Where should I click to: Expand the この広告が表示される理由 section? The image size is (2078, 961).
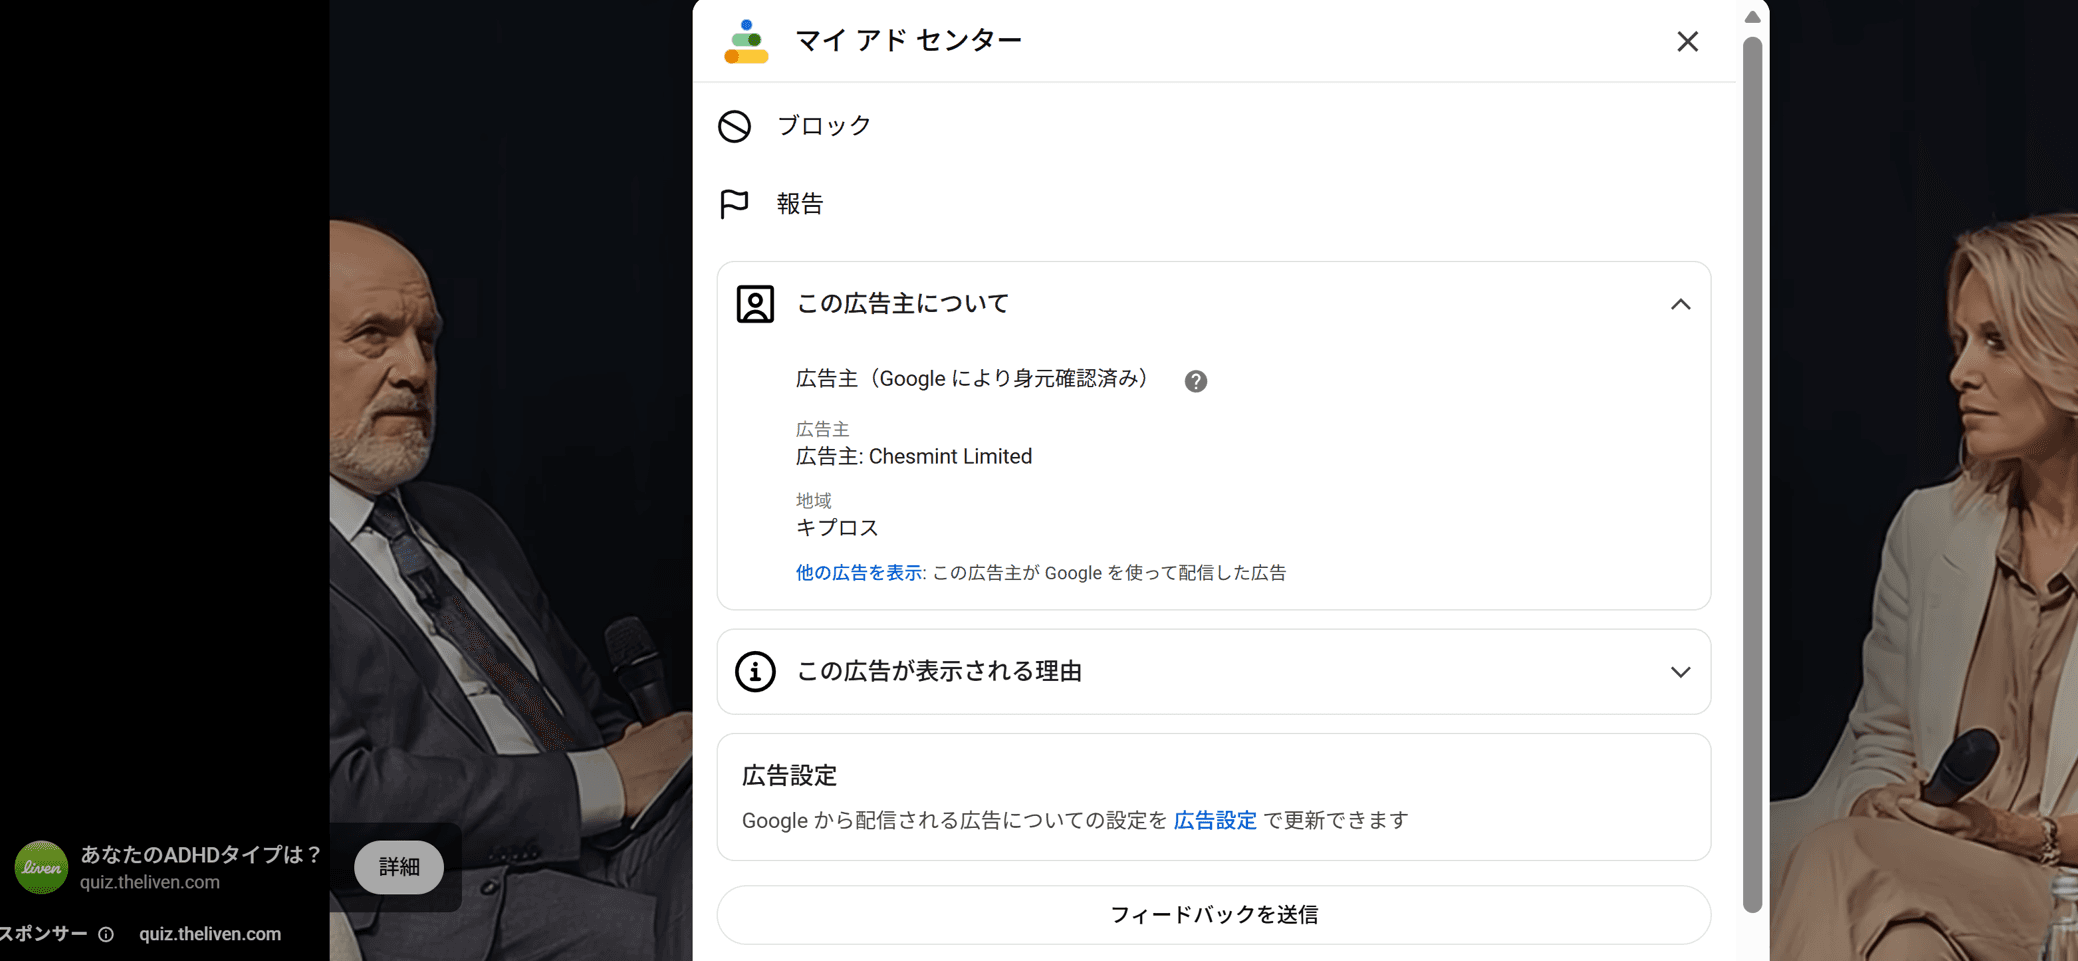(x=1680, y=672)
